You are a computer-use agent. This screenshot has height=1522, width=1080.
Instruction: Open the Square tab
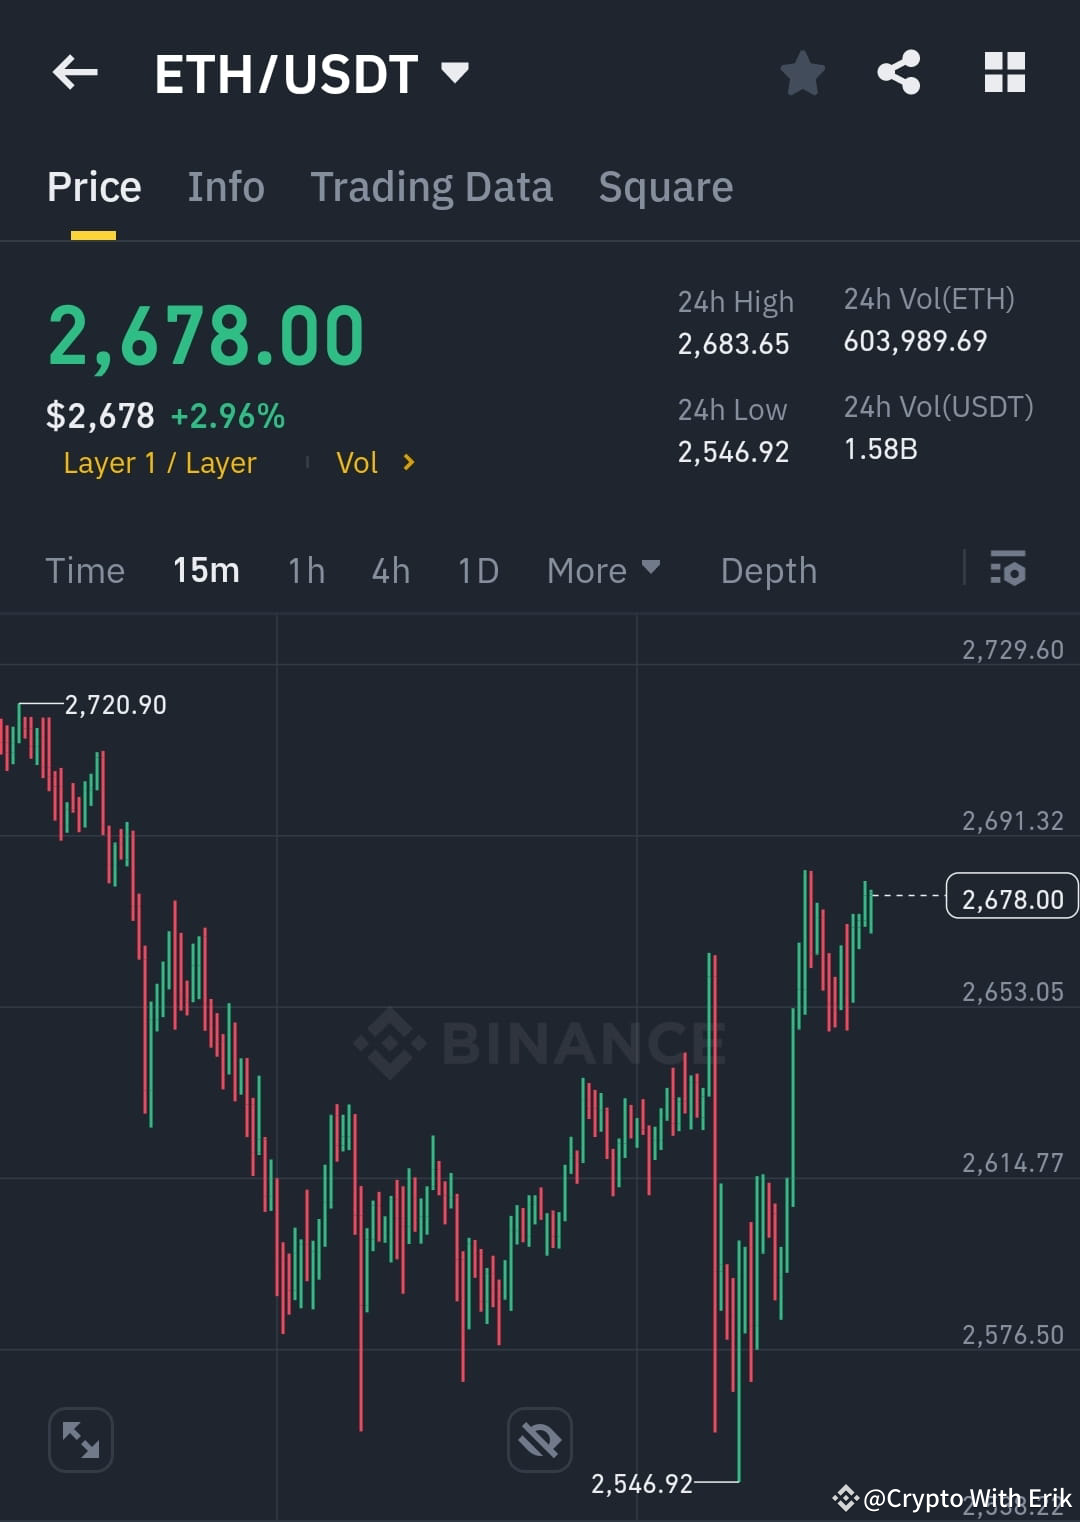click(665, 186)
